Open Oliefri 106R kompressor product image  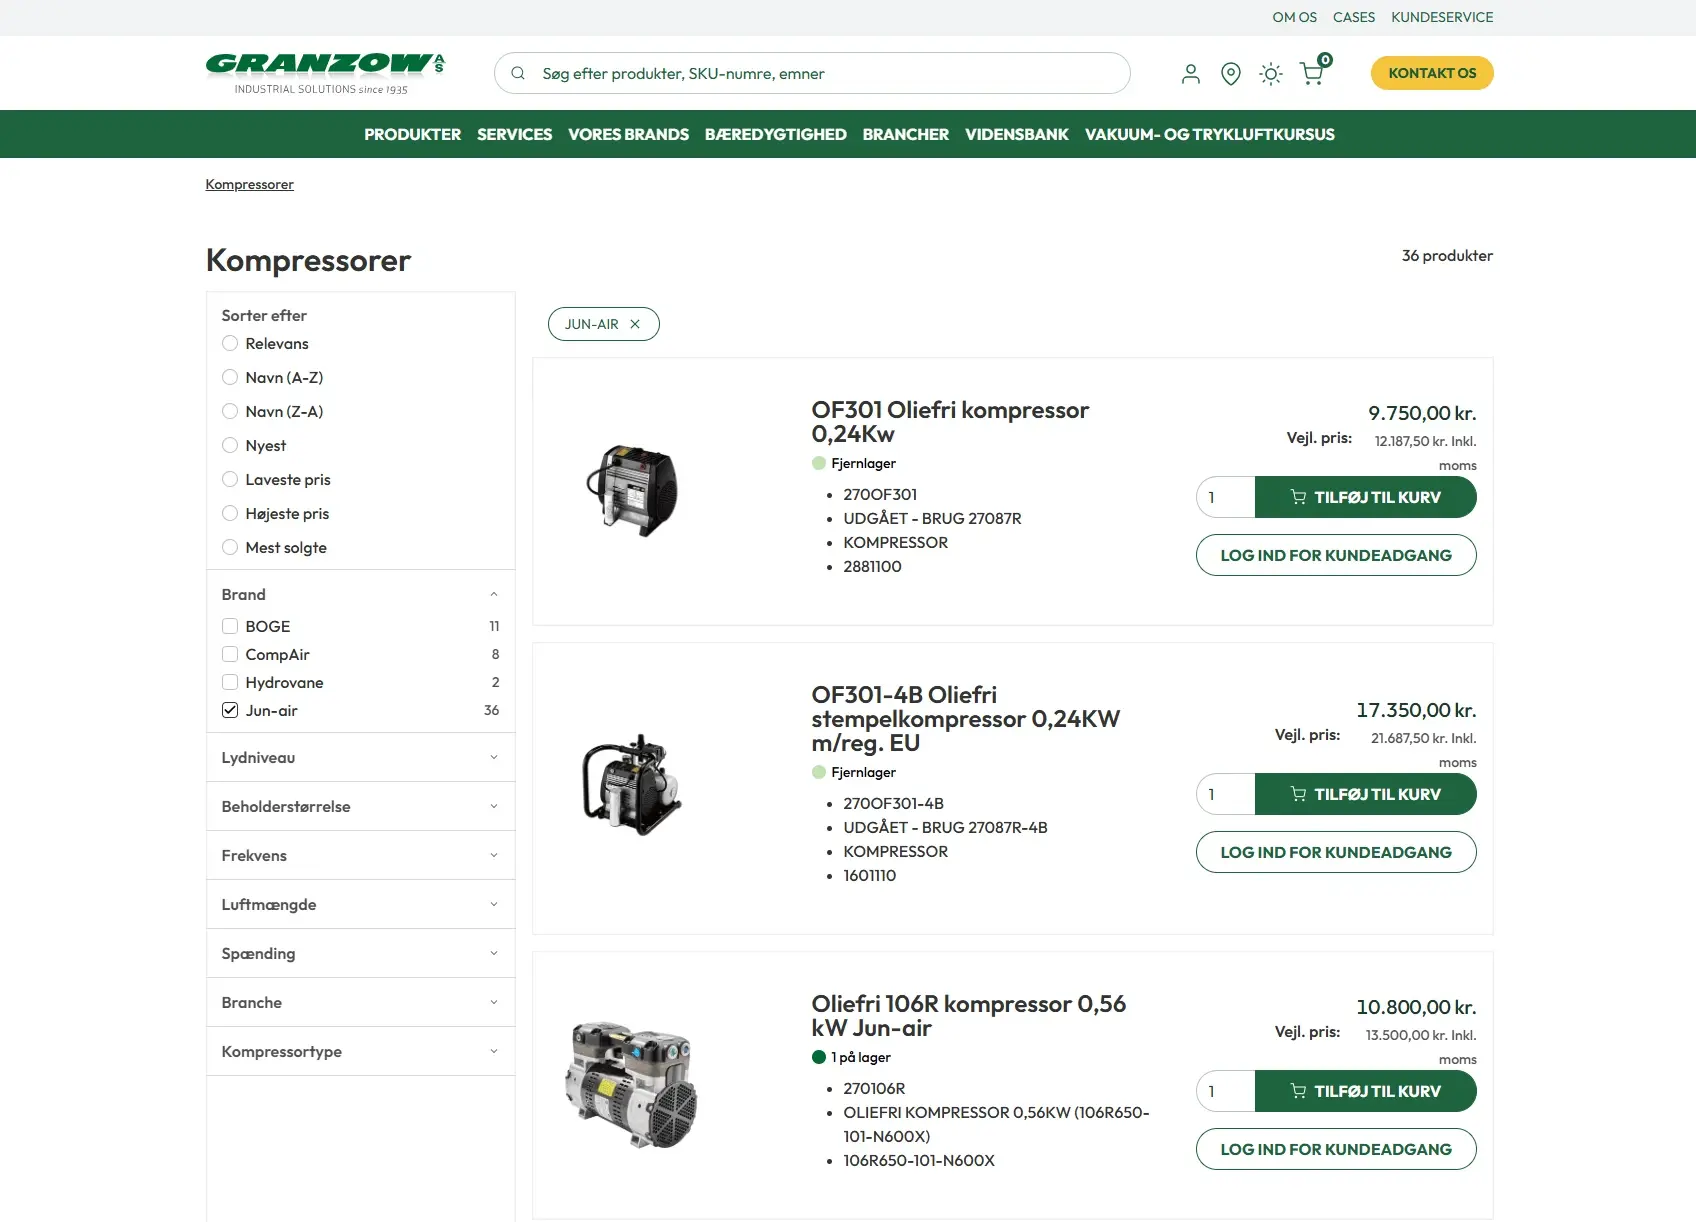(x=632, y=1085)
